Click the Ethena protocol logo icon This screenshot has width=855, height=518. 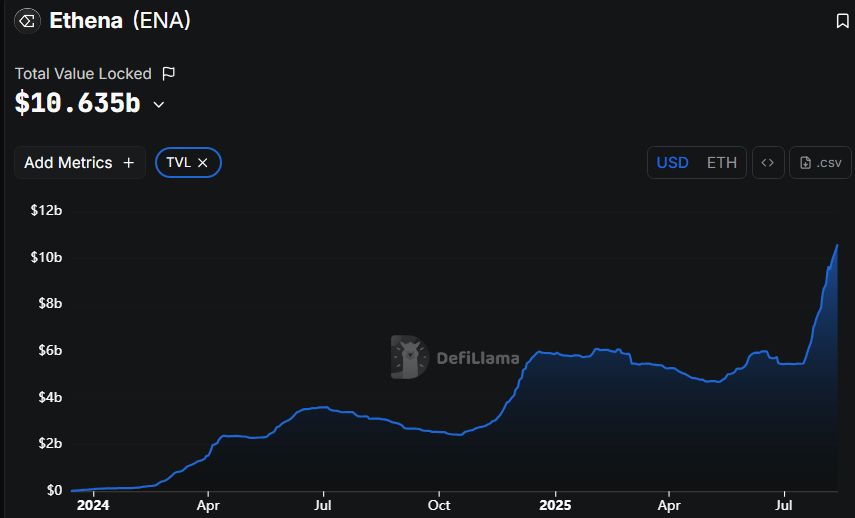pyautogui.click(x=27, y=21)
